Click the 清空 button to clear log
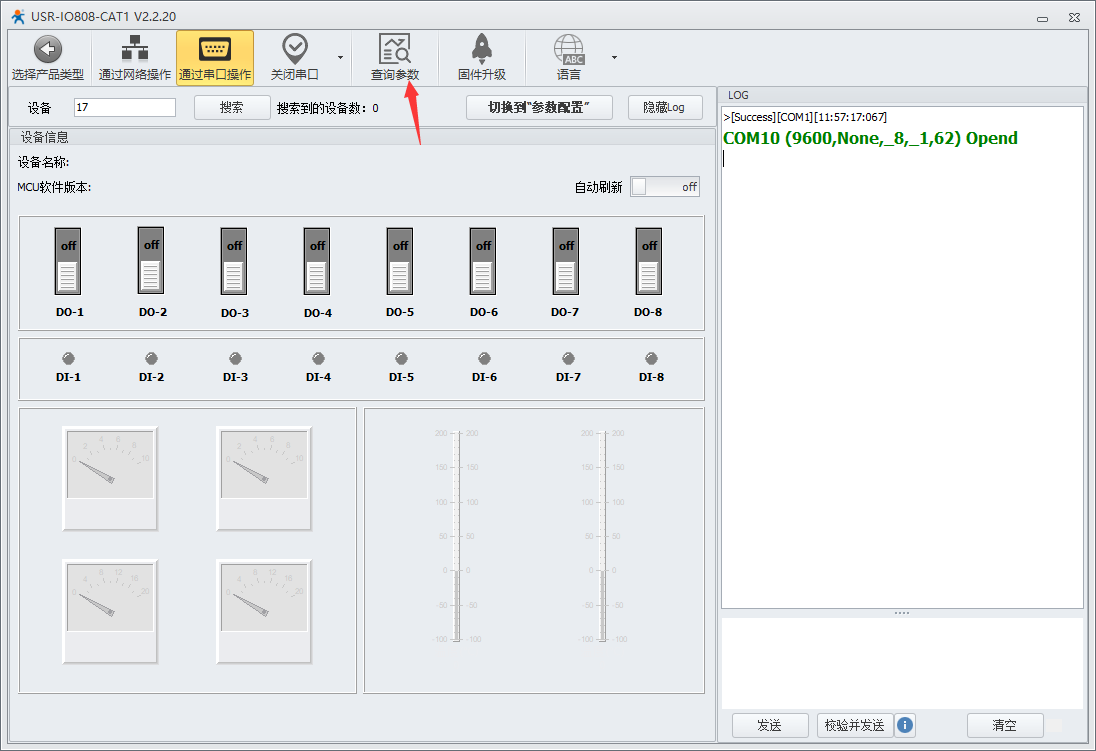 [1004, 725]
